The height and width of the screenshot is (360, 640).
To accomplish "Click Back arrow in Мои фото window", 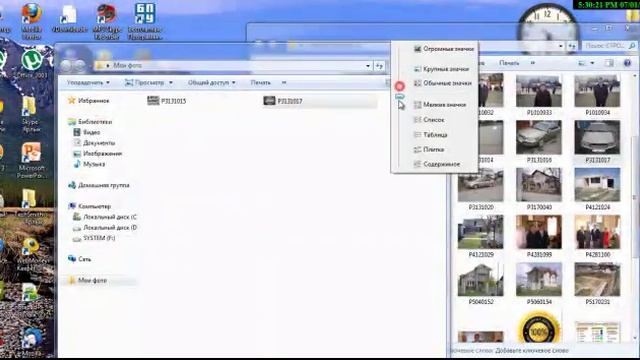I will pos(67,65).
